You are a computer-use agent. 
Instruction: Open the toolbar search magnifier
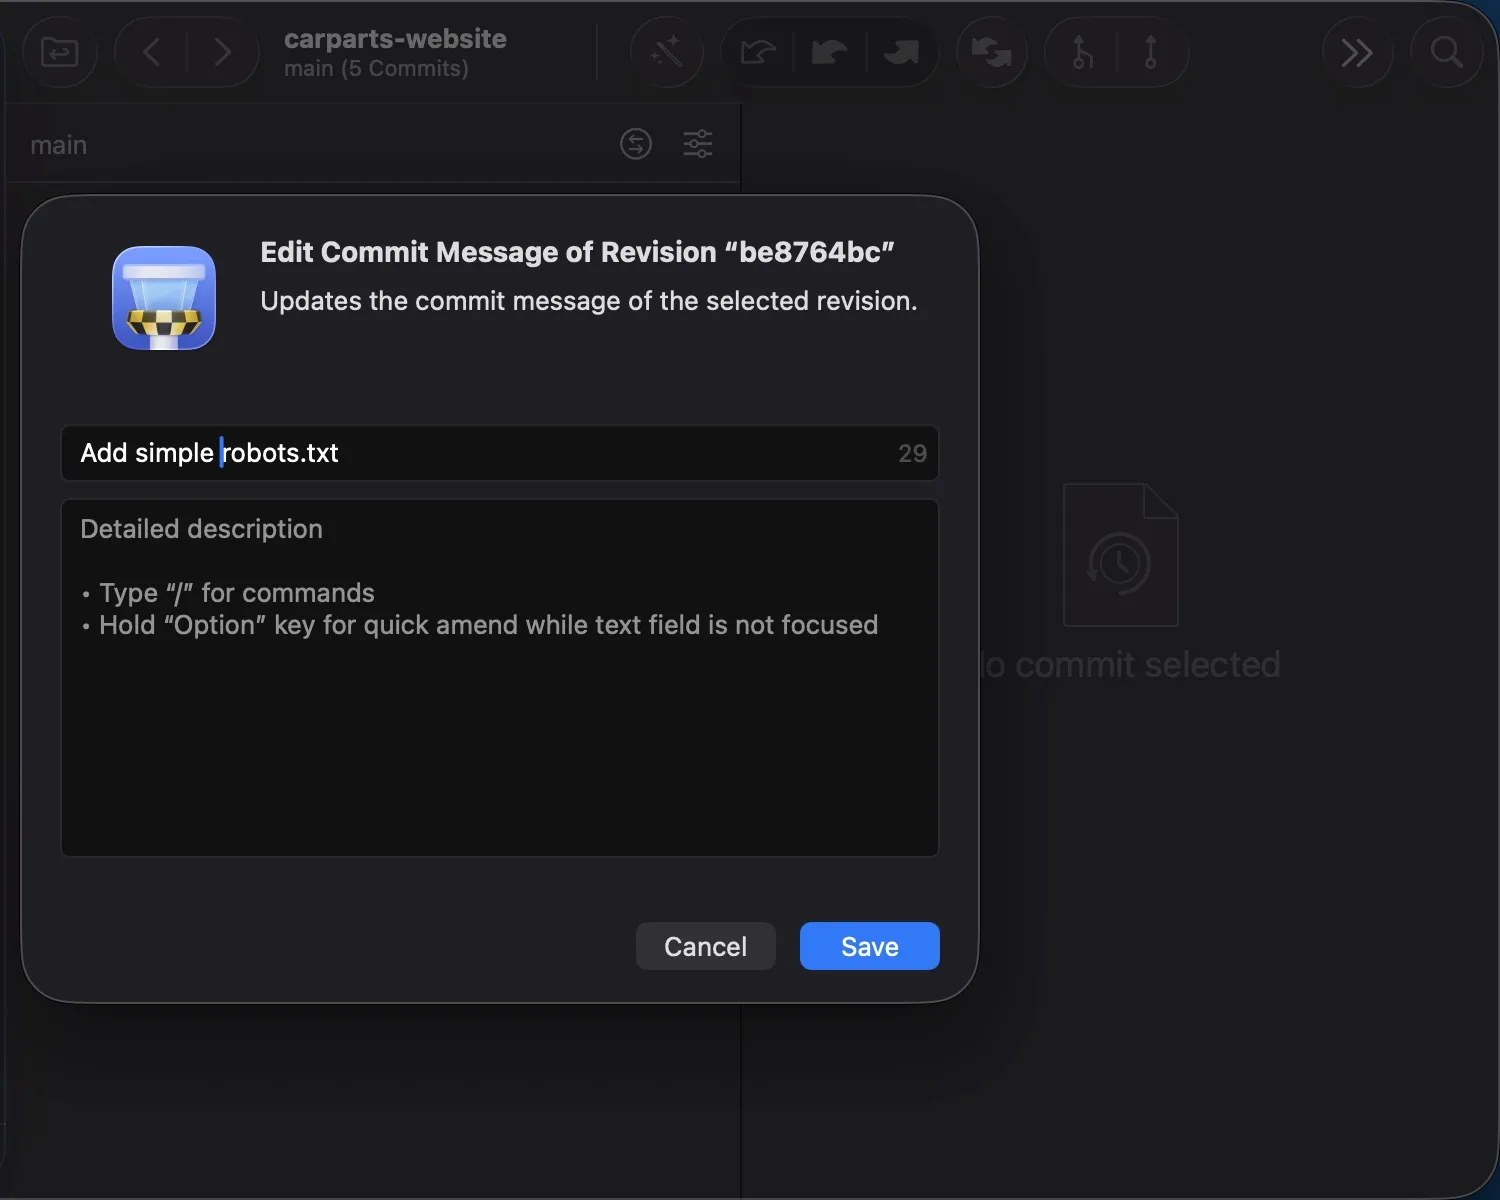(1446, 52)
